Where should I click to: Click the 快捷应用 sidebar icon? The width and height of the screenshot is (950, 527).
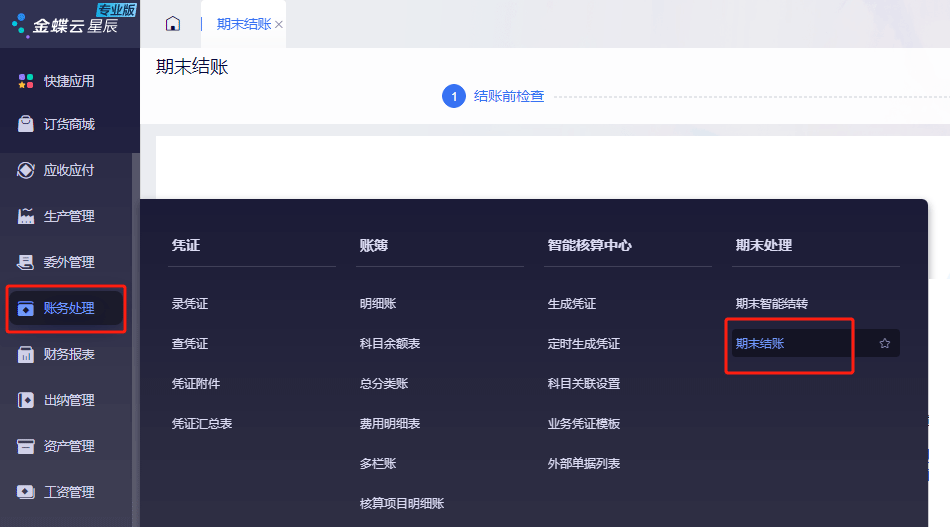pyautogui.click(x=25, y=81)
